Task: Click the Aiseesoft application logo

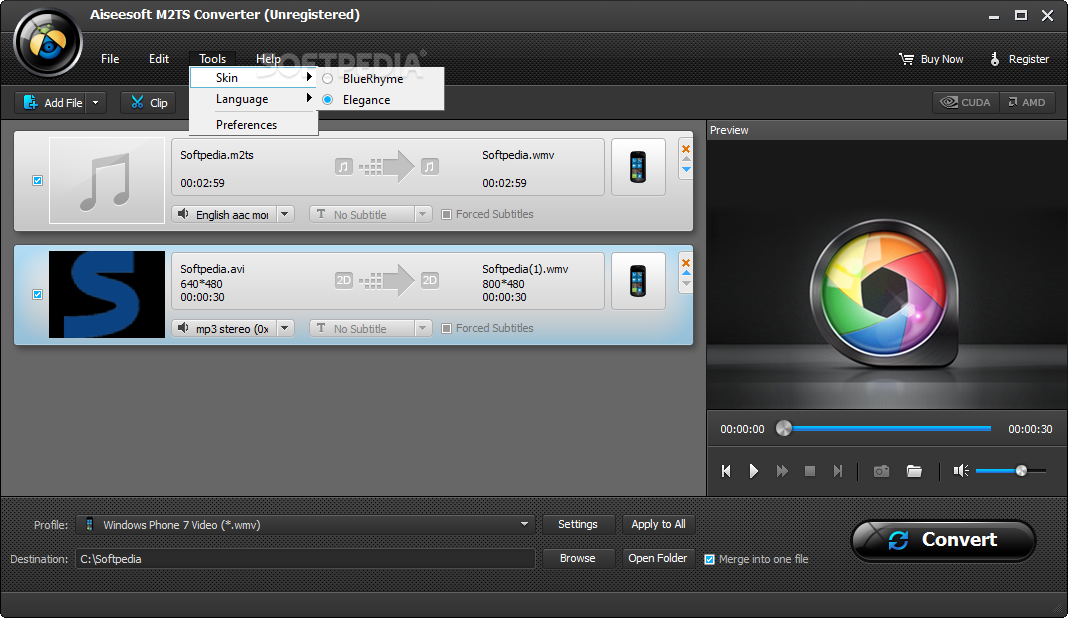Action: (48, 43)
